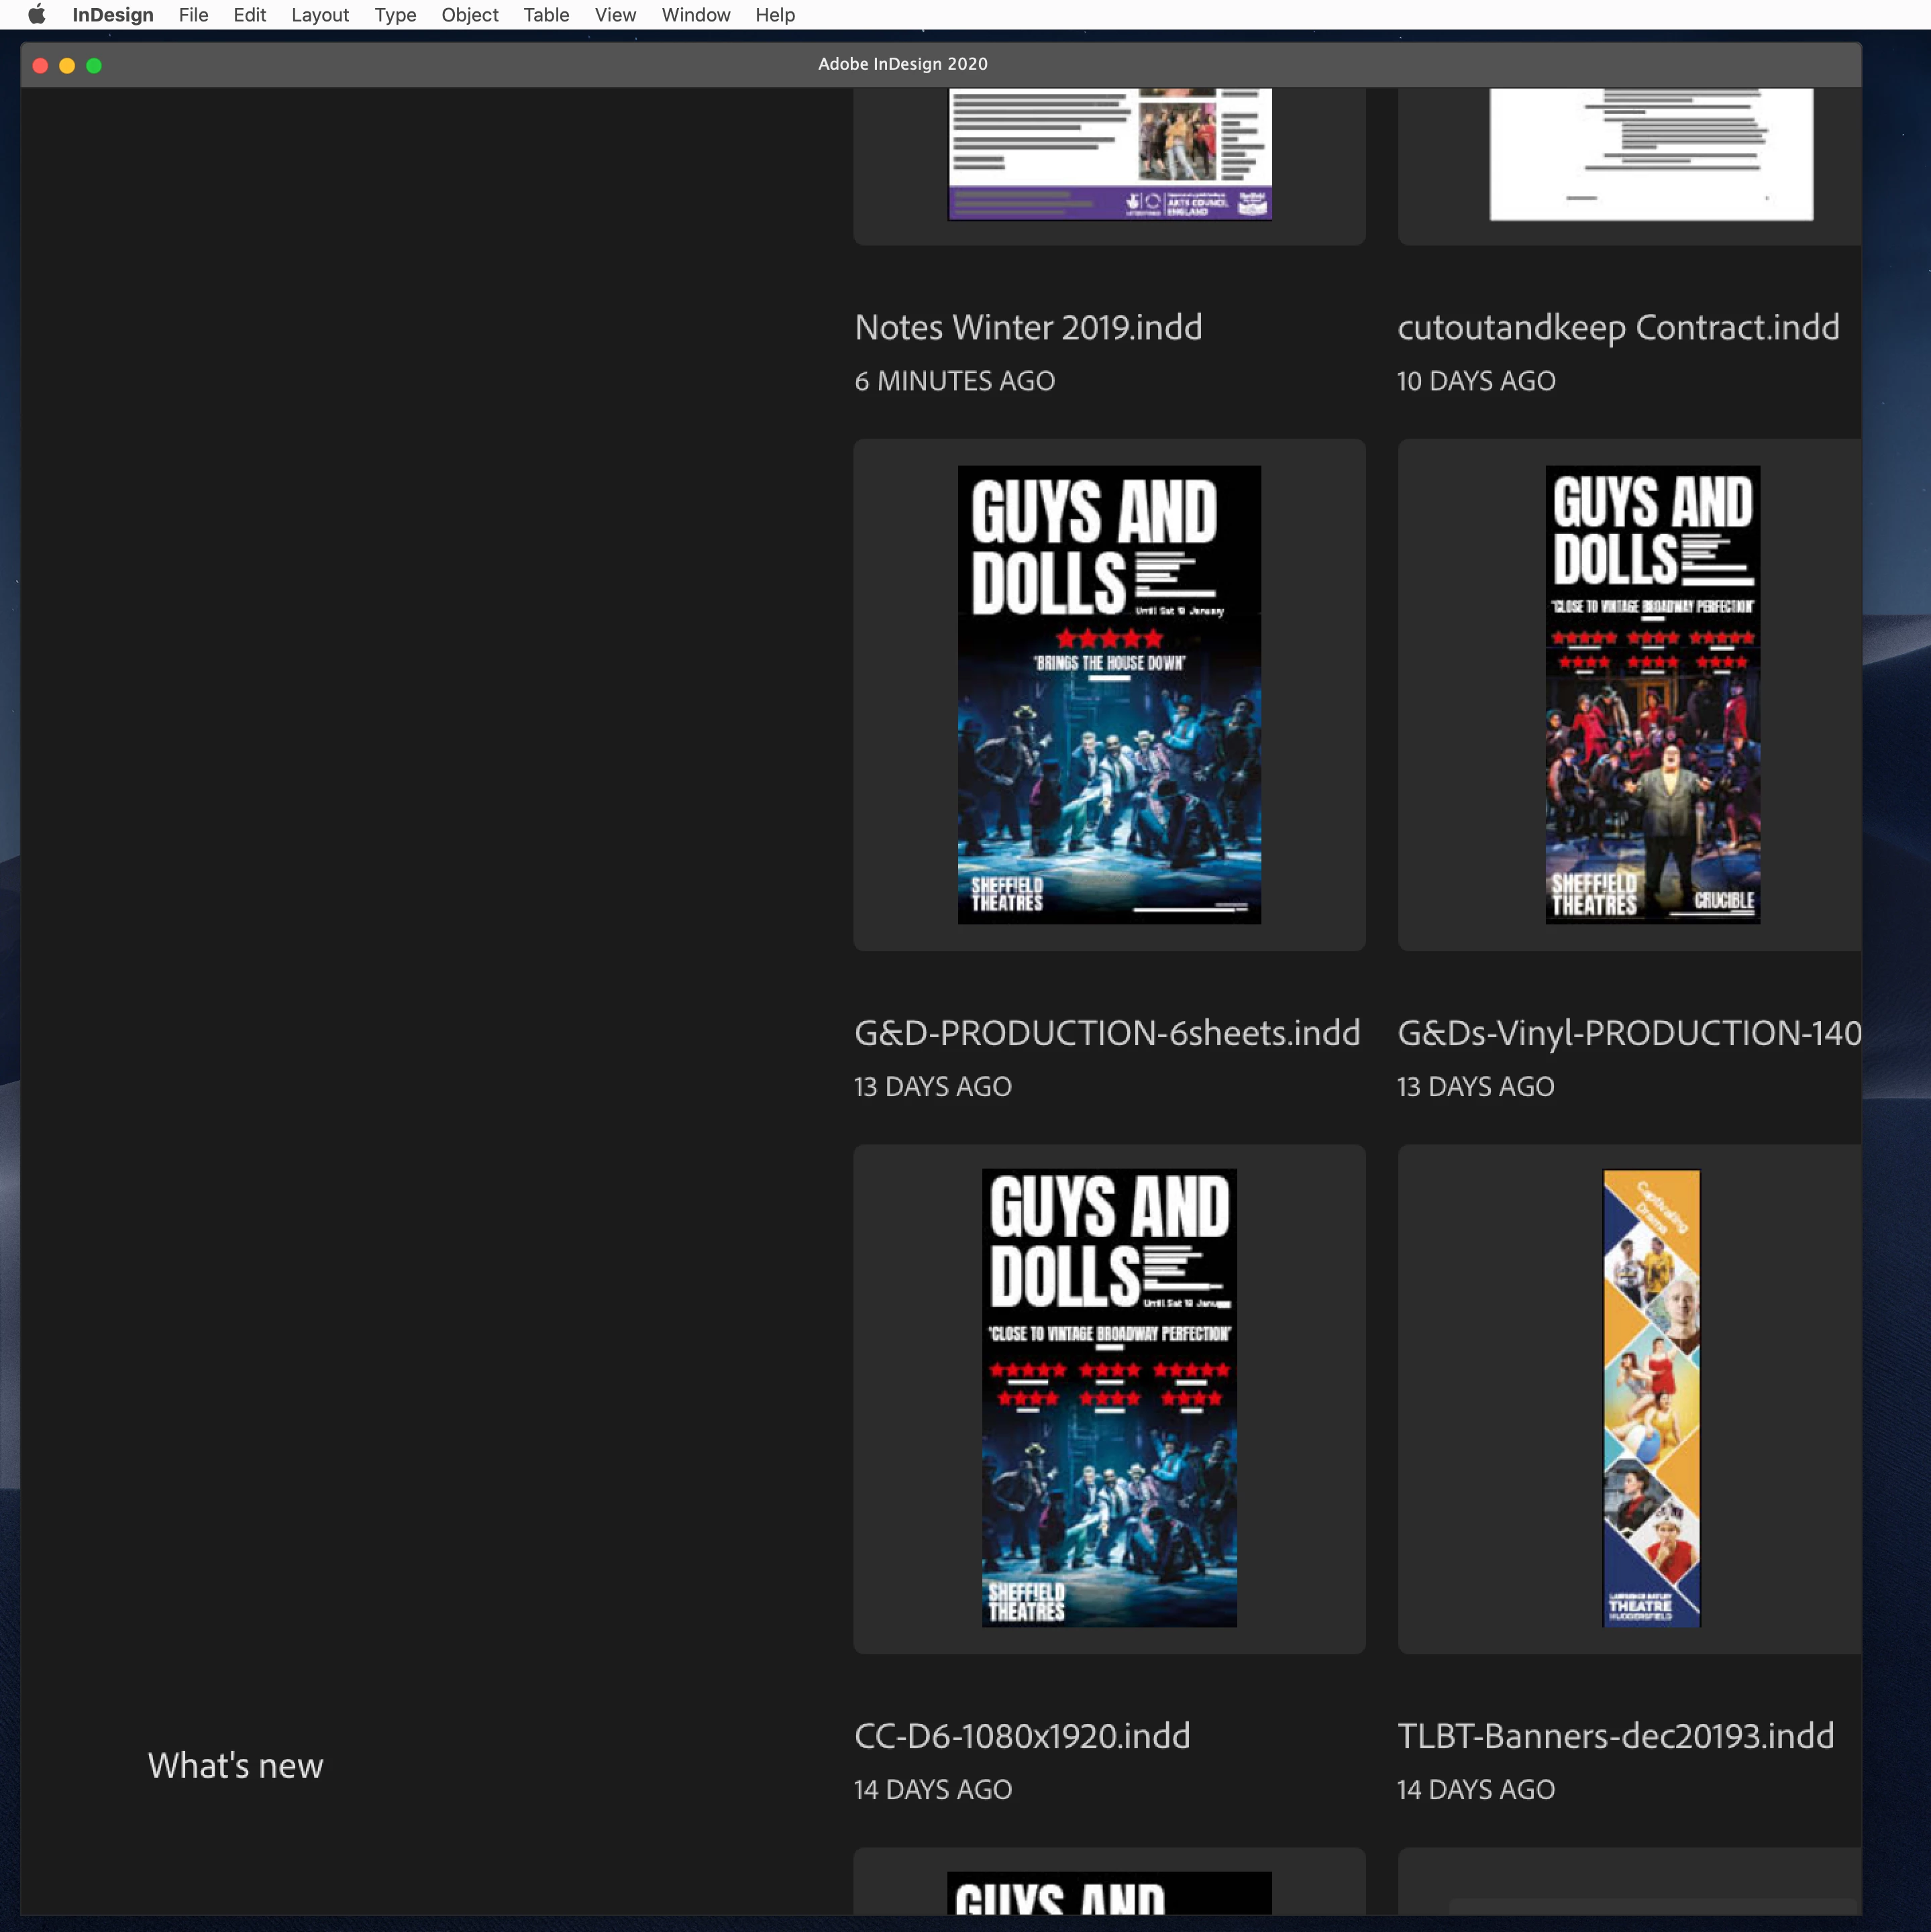1931x1932 pixels.
Task: Open the Layout menu
Action: tap(319, 15)
